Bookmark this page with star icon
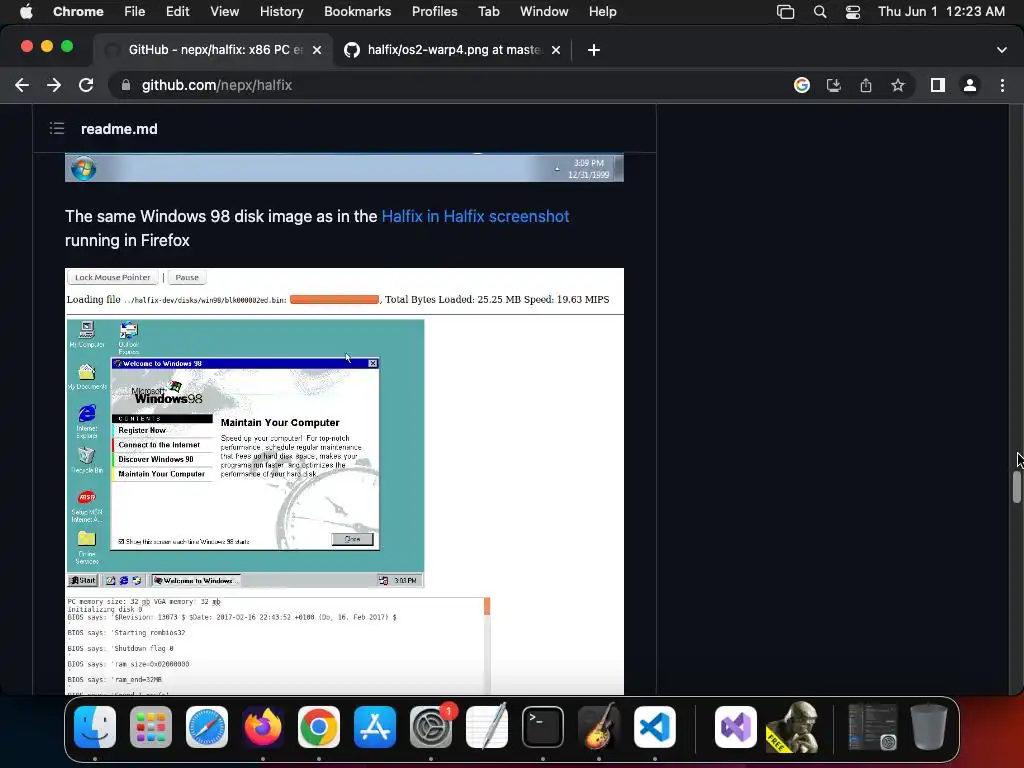Image resolution: width=1024 pixels, height=768 pixels. pos(898,86)
